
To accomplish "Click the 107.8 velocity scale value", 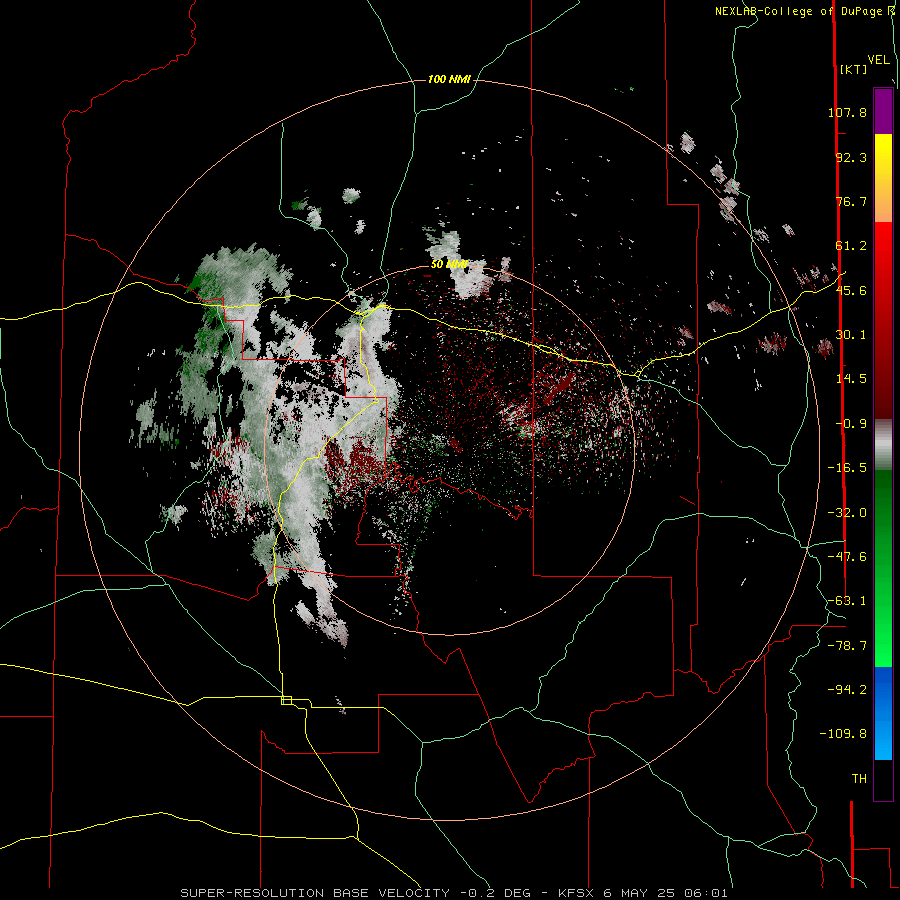I will tap(847, 112).
